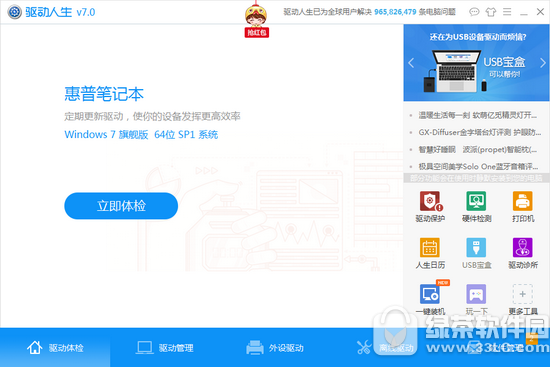The image size is (550, 367).
Task: Launch the 一键装机 tool
Action: coord(430,298)
